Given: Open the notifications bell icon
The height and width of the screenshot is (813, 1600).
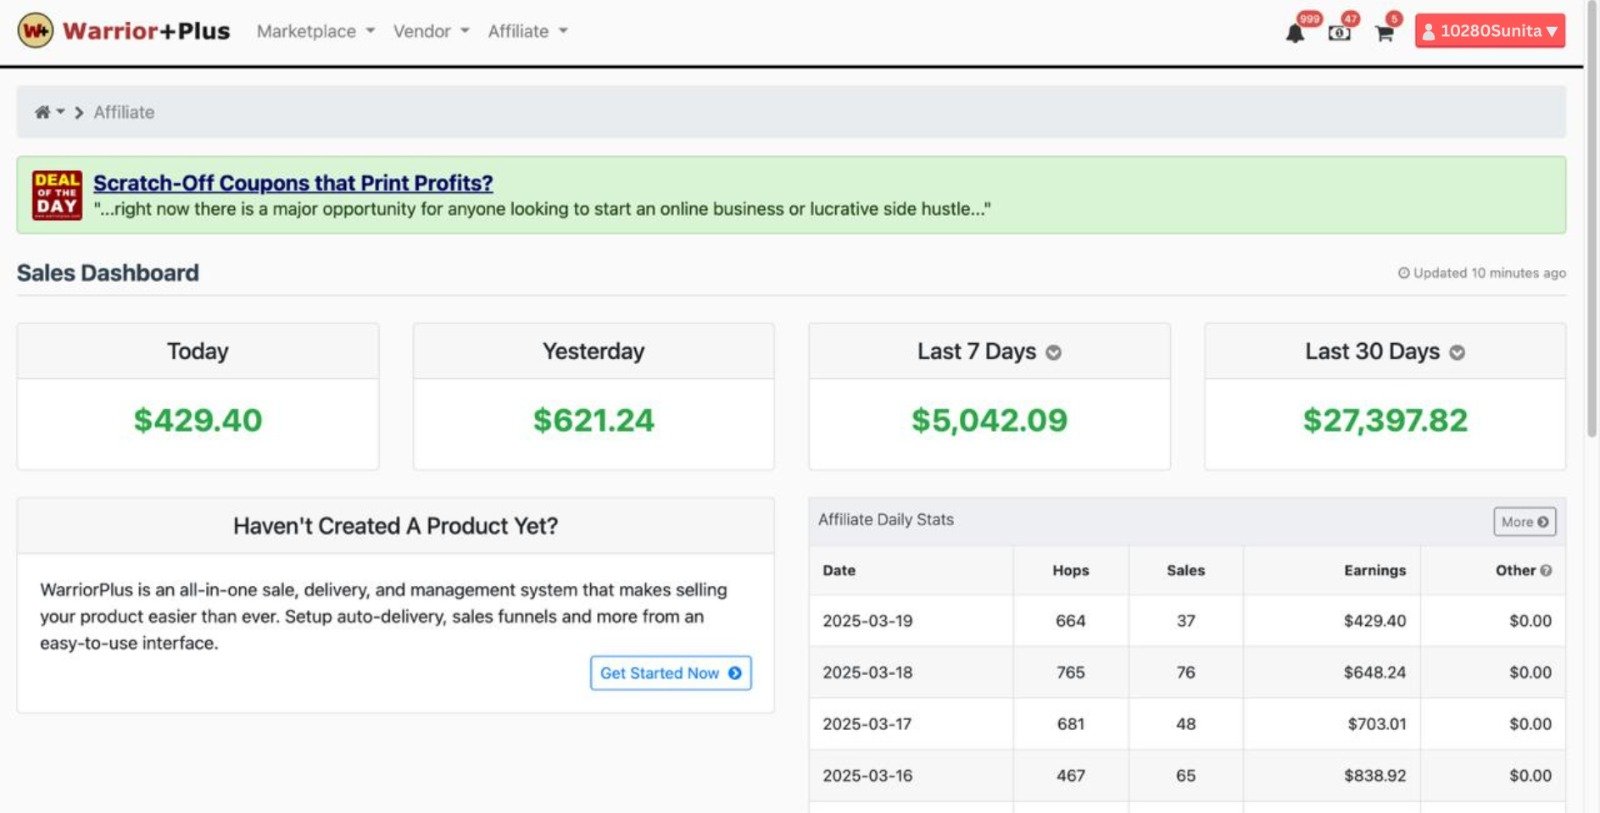Looking at the screenshot, I should (x=1295, y=33).
